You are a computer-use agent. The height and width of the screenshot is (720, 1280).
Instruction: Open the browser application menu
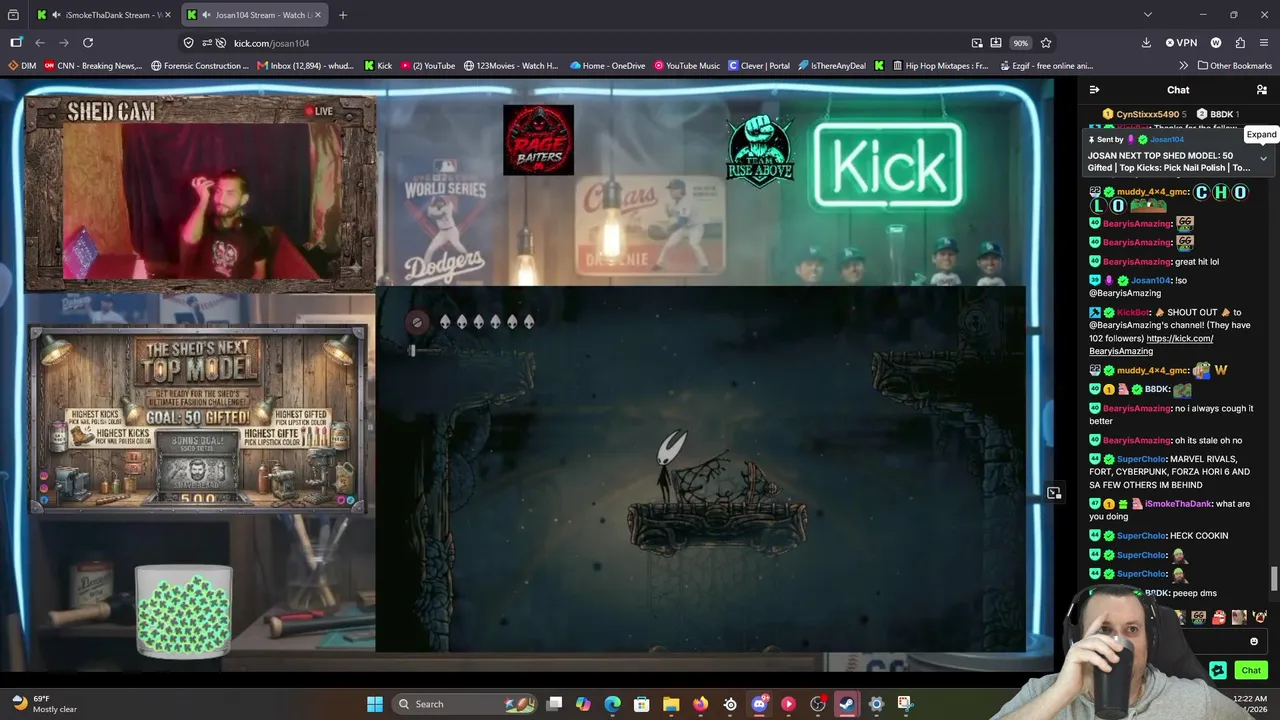point(1265,43)
